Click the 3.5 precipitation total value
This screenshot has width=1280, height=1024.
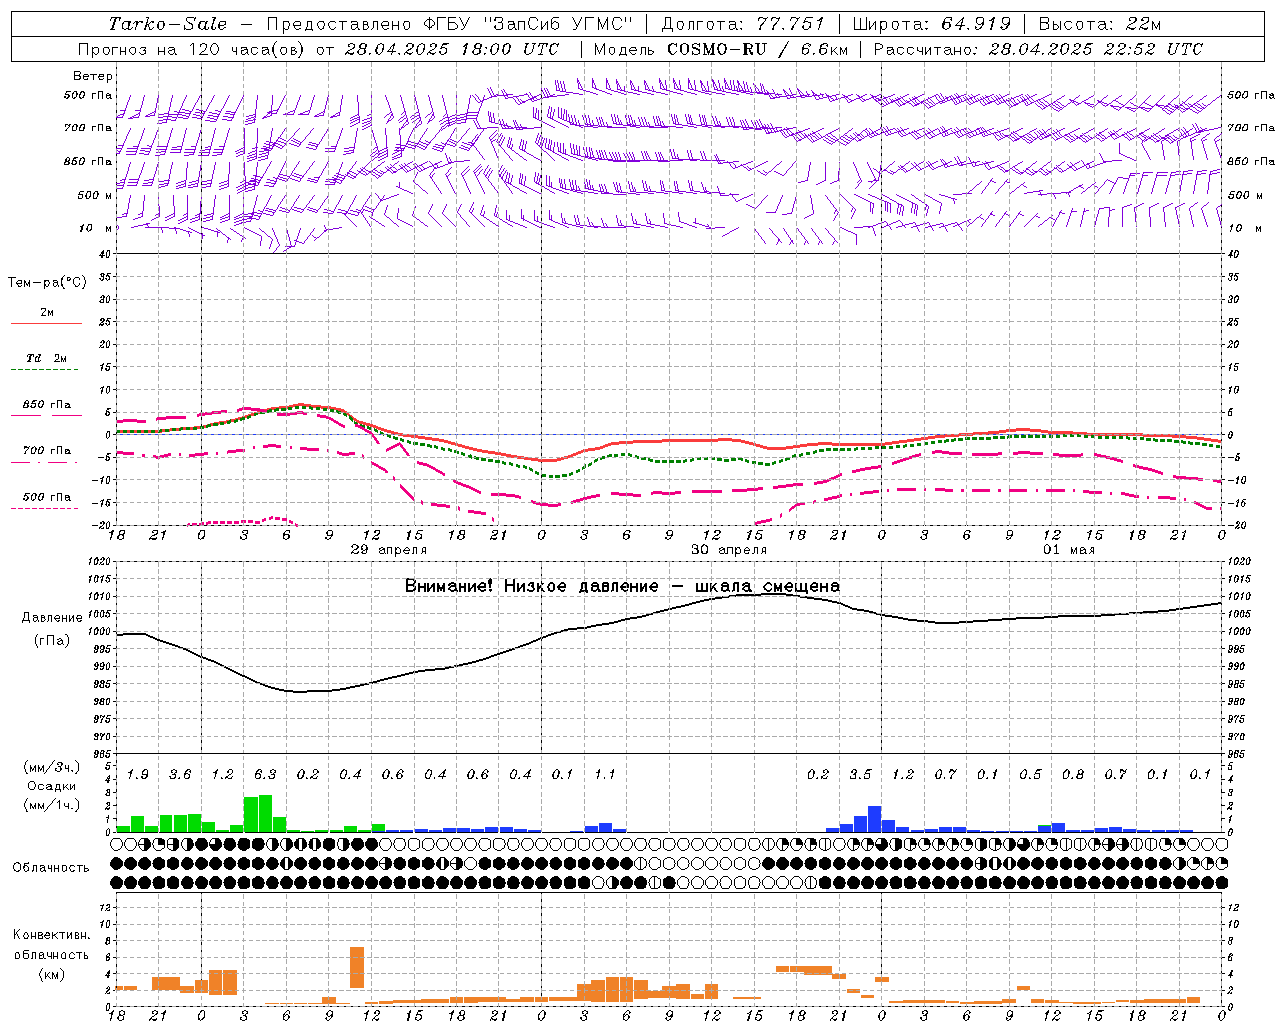coord(860,775)
